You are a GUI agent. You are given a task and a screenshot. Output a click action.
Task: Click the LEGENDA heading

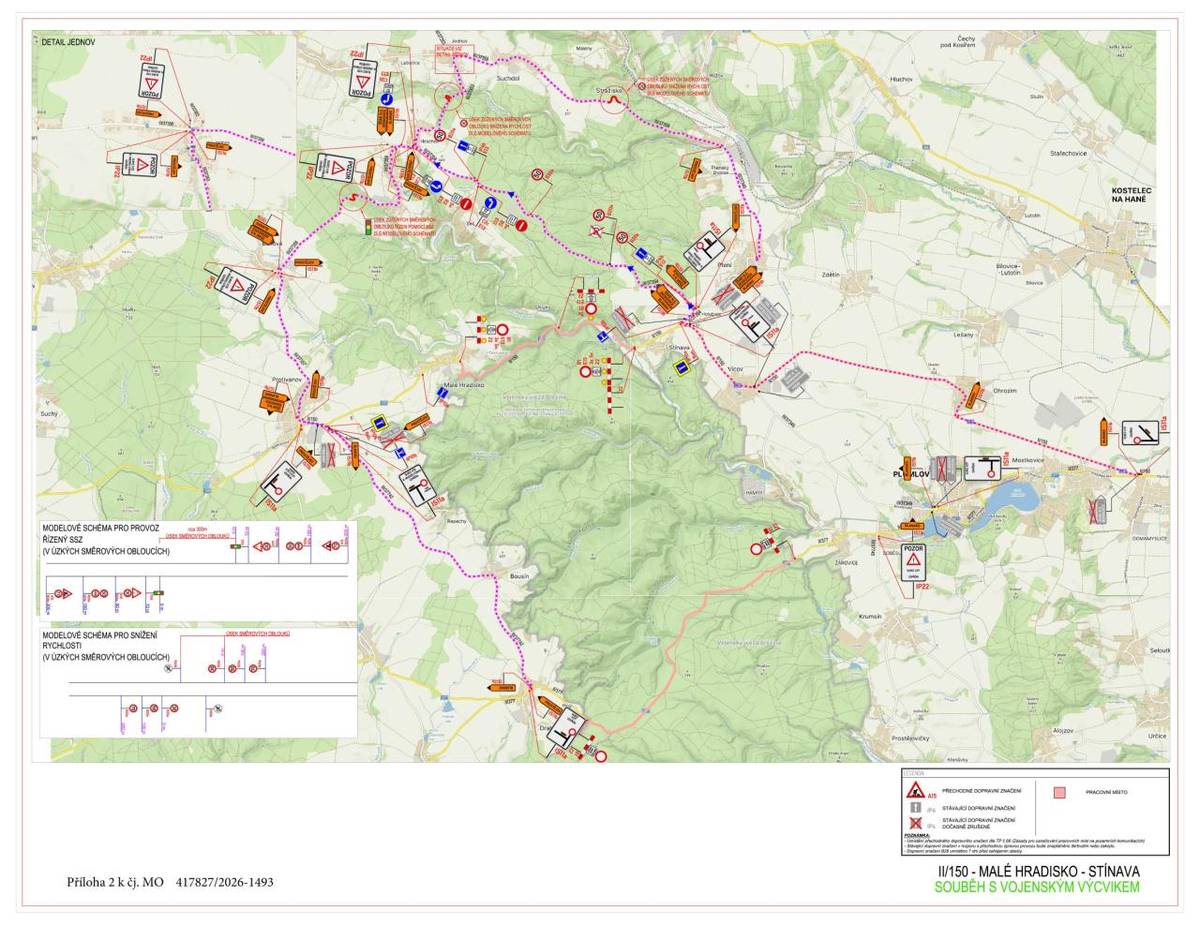[914, 773]
